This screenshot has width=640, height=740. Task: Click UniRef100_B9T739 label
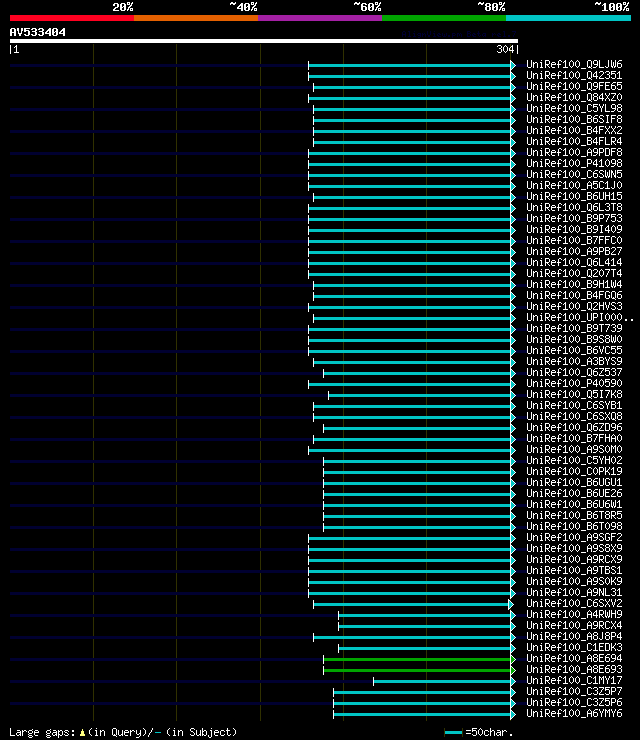[574, 328]
